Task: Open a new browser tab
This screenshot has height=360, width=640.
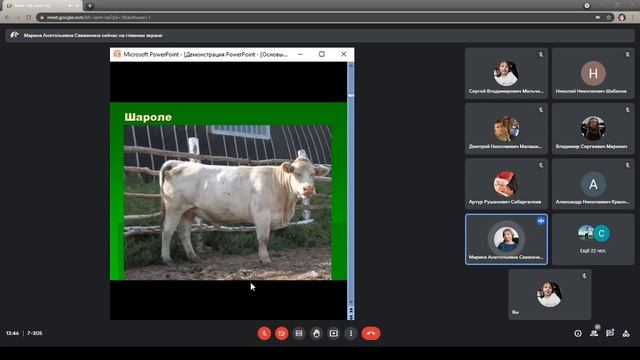Action: point(89,6)
